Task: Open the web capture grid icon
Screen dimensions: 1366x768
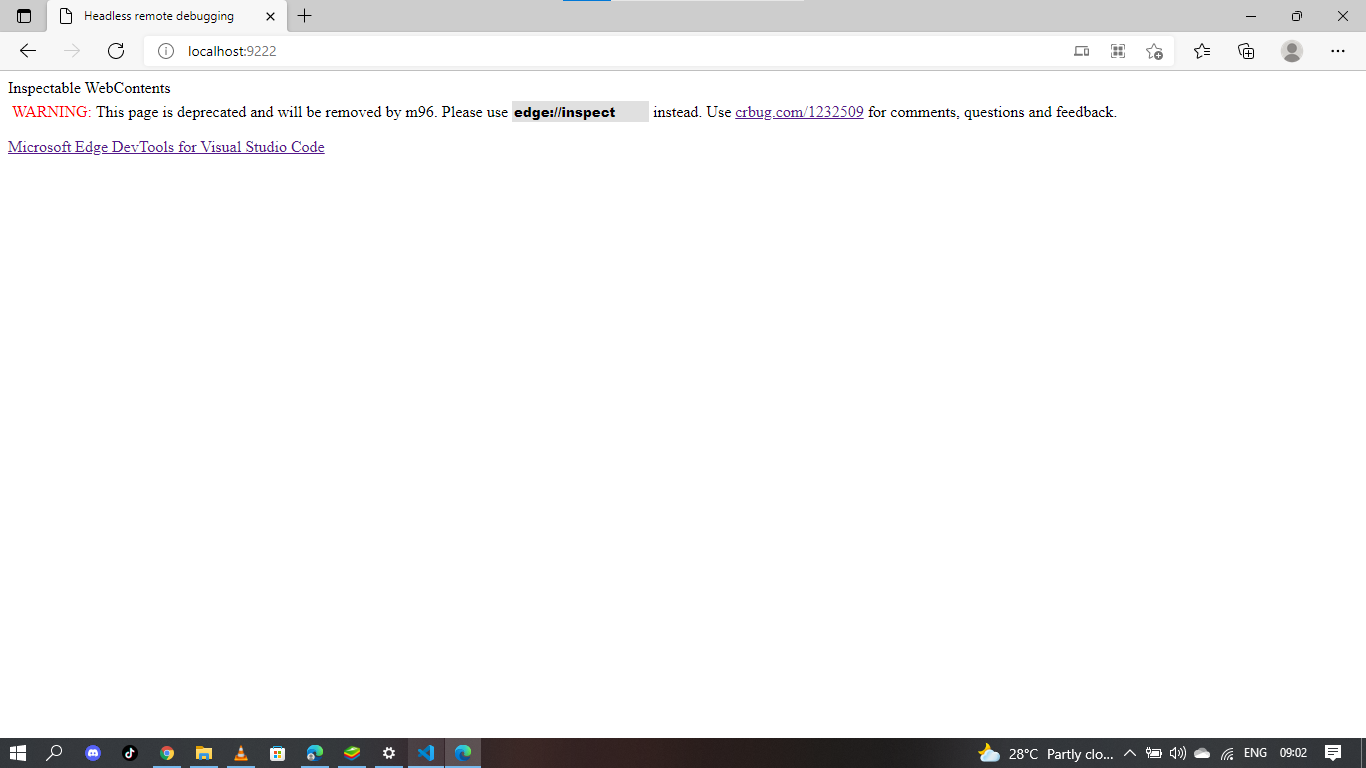Action: 1117,50
